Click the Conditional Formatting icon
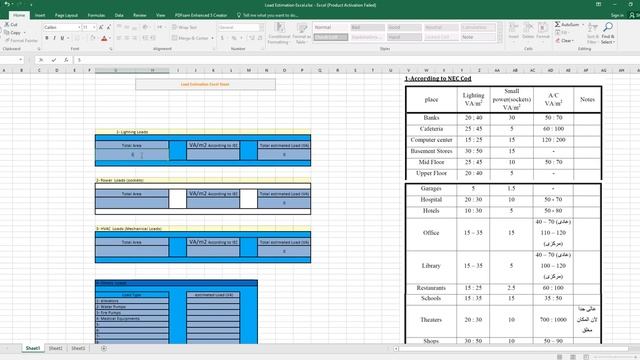 [x=280, y=28]
